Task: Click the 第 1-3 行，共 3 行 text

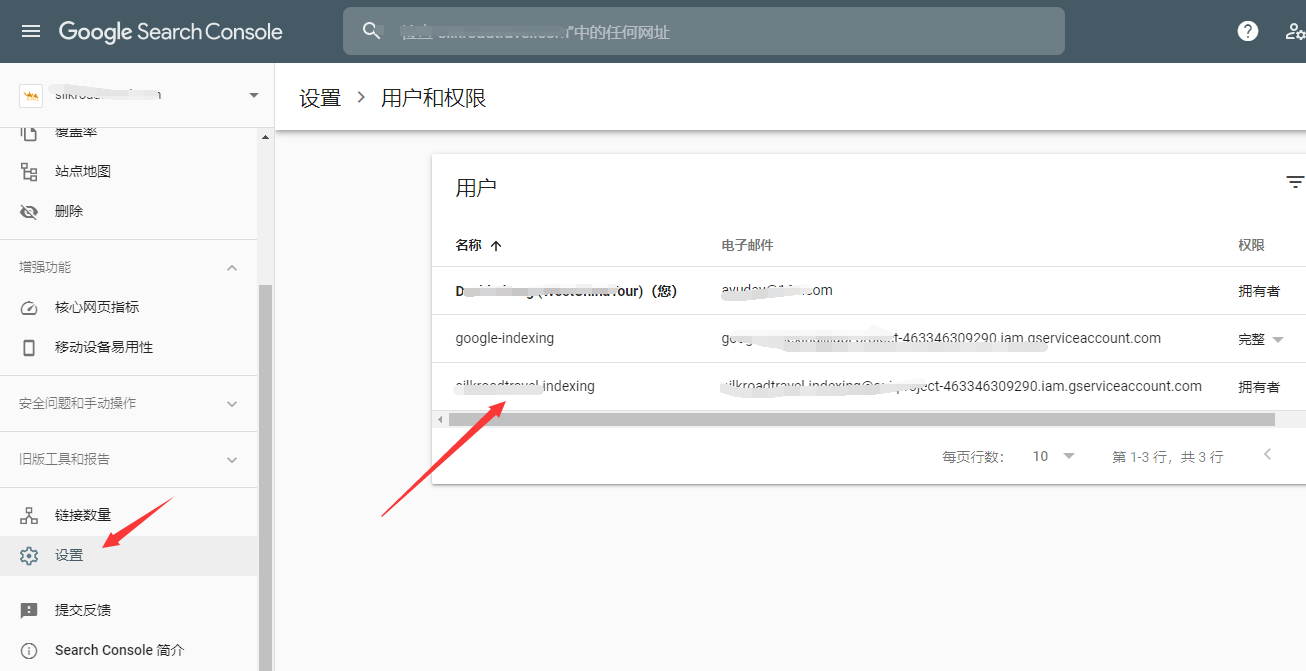Action: 1167,456
